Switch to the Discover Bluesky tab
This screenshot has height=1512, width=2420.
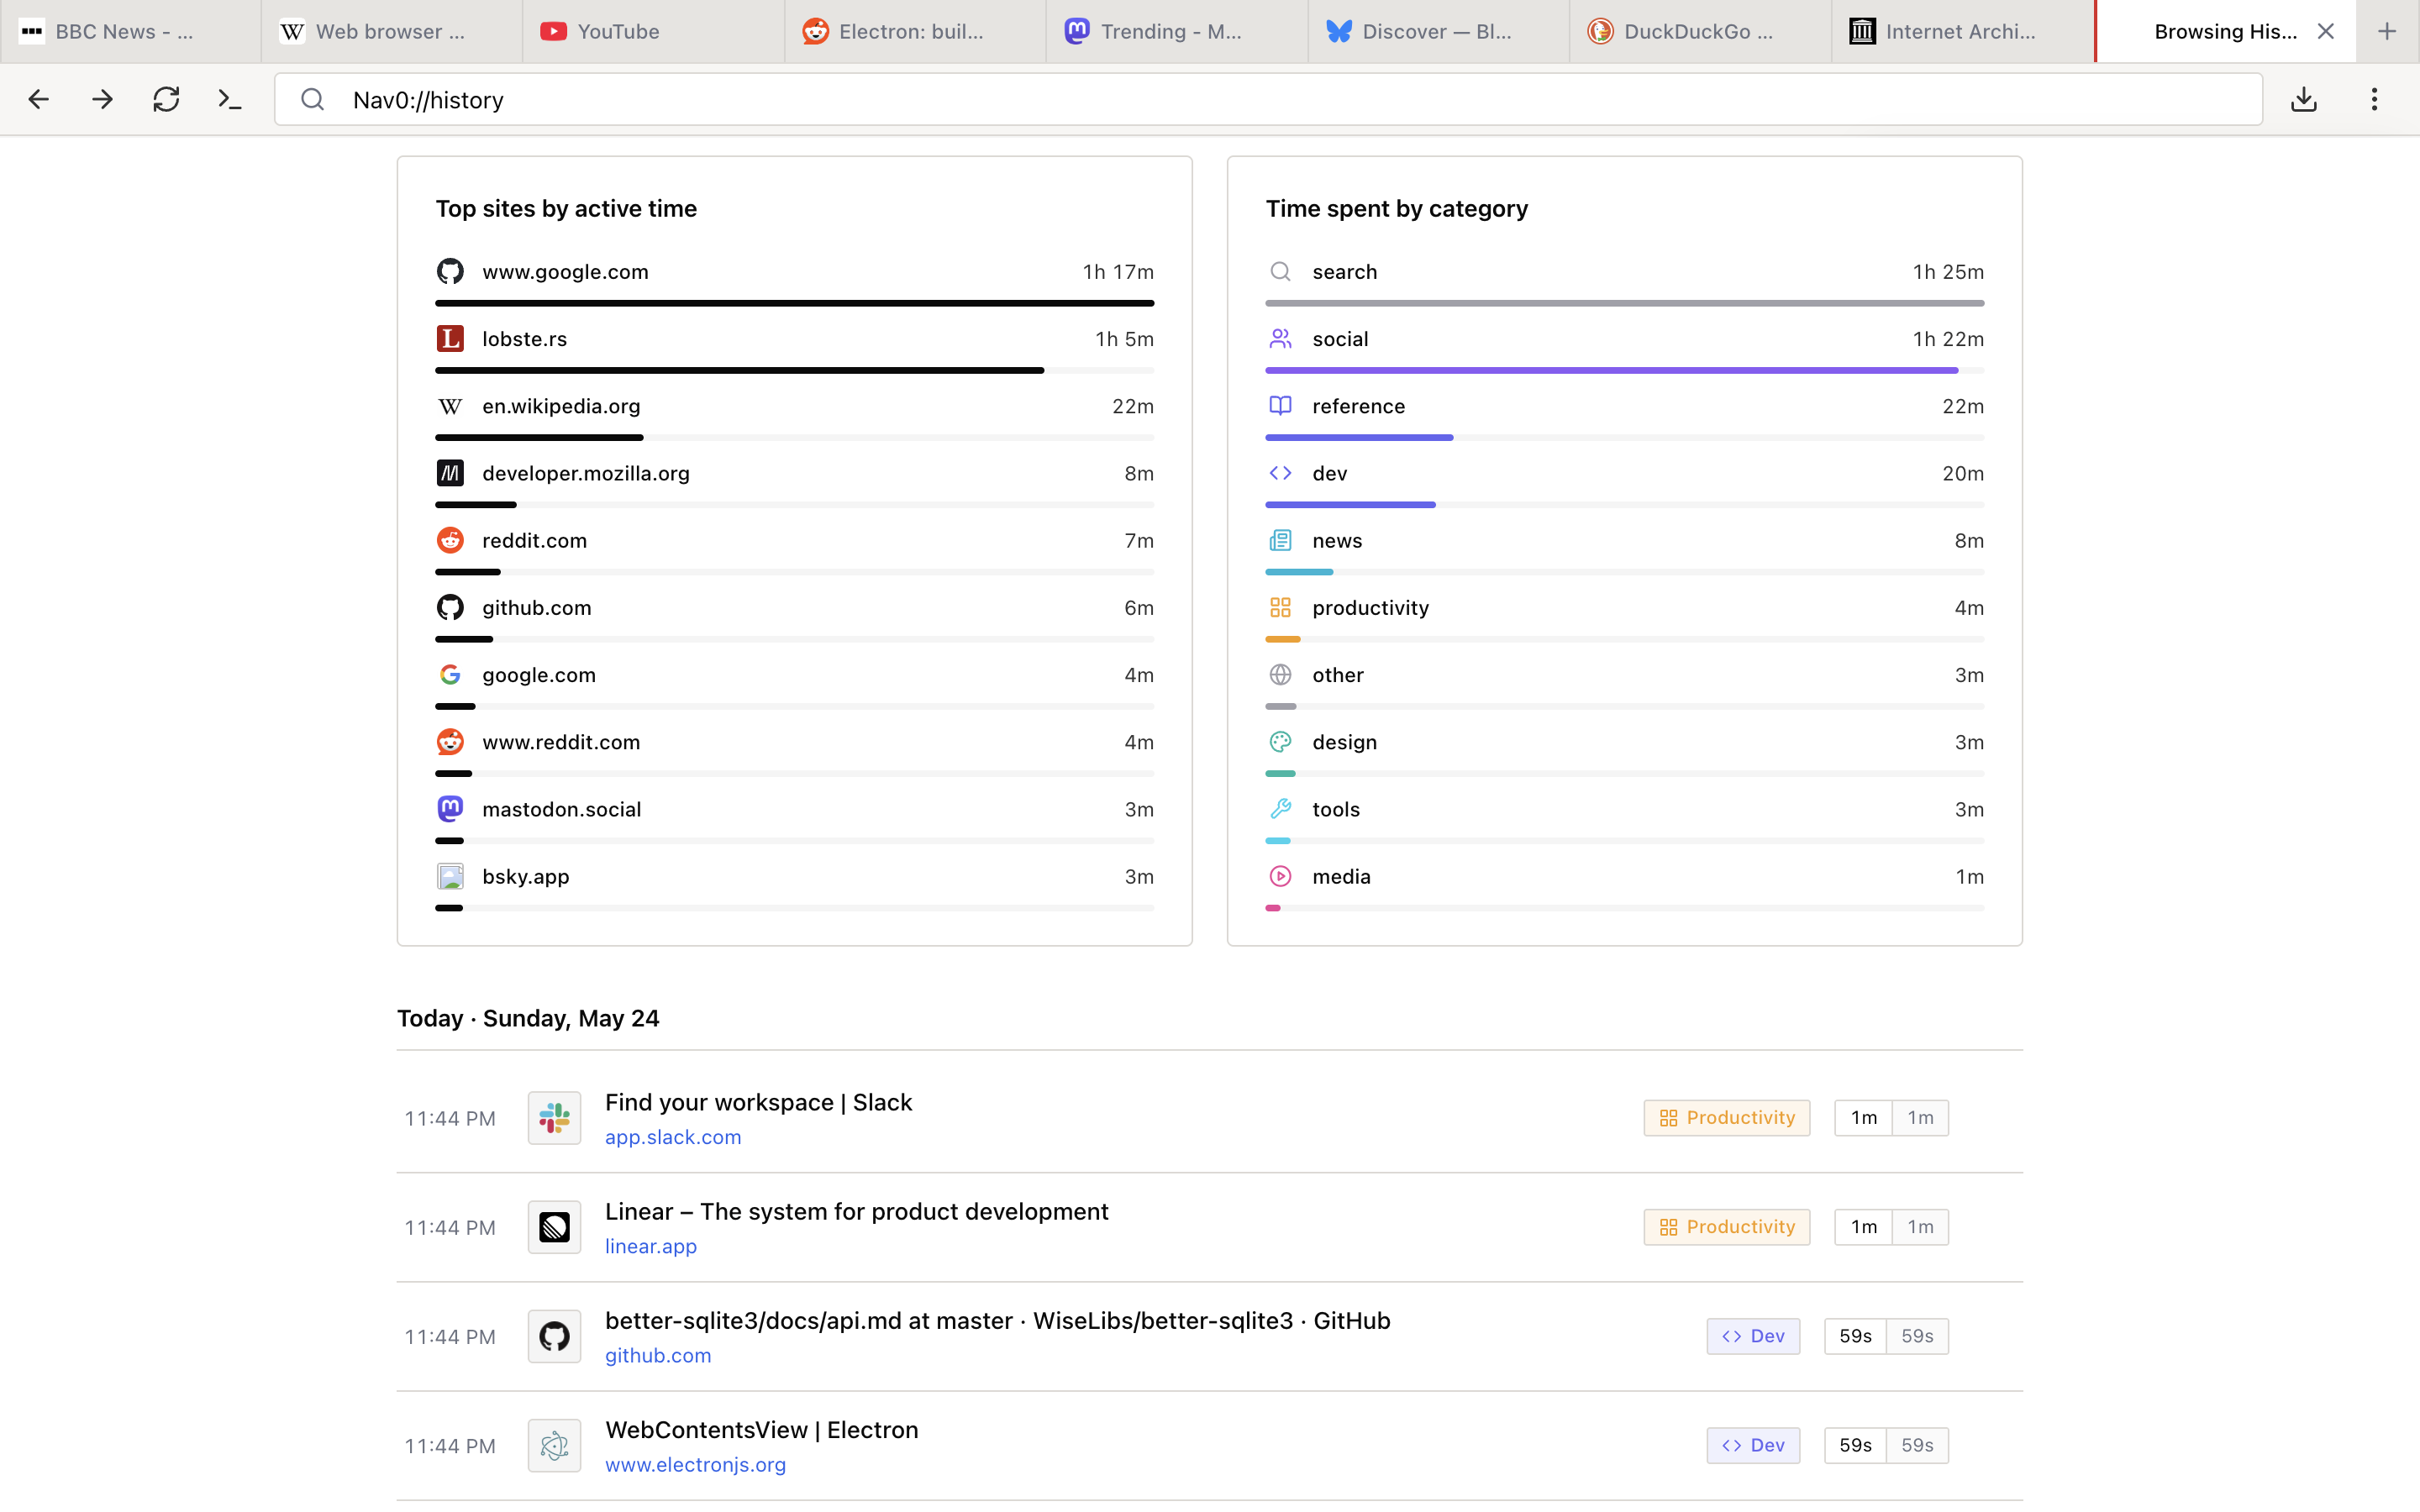tap(1439, 31)
